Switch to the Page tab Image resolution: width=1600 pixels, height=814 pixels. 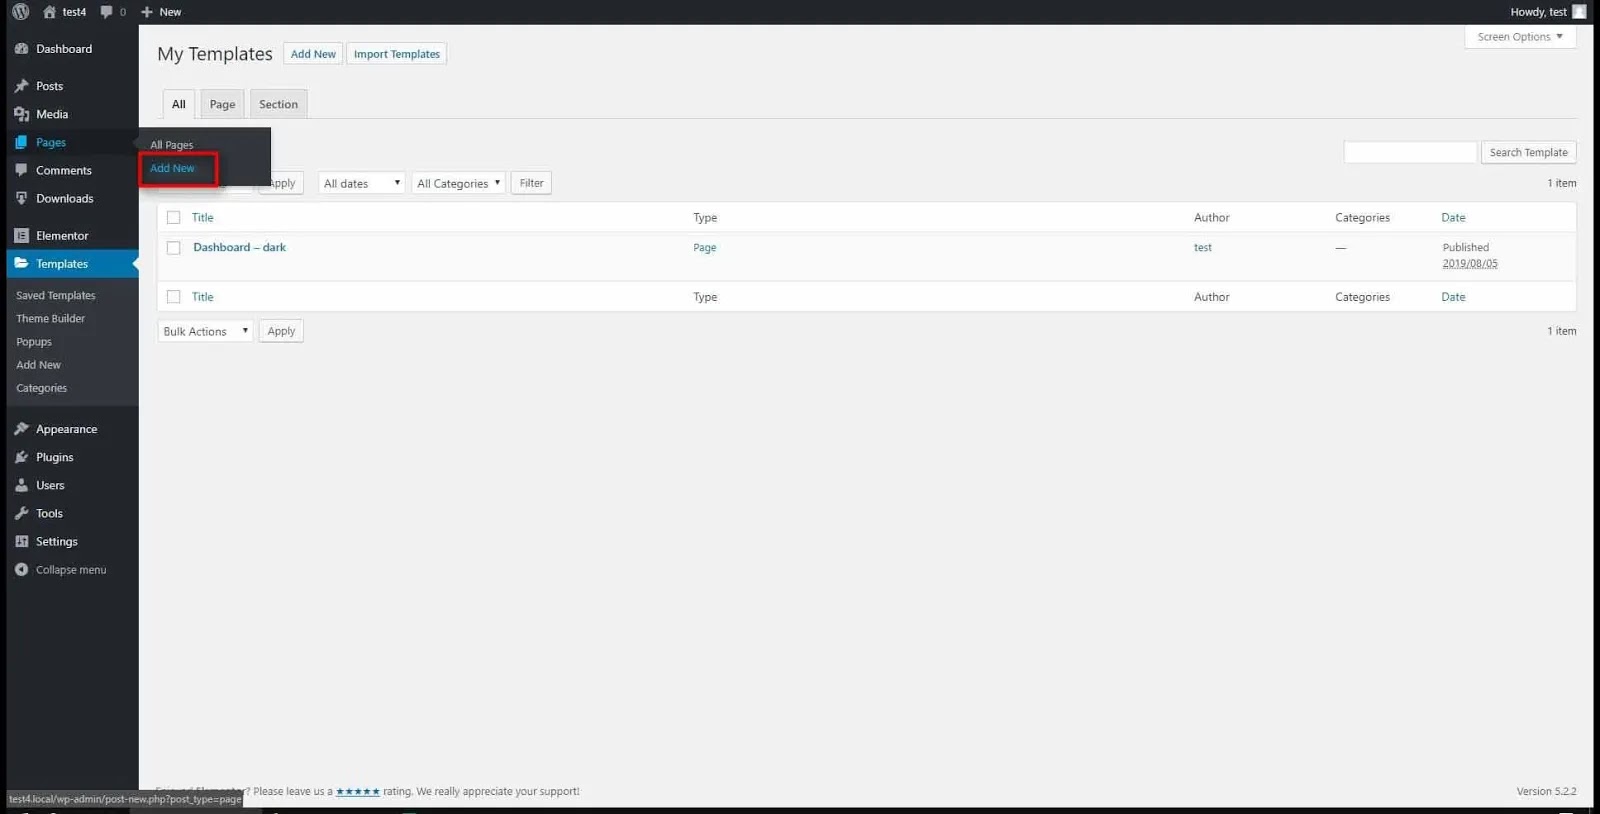[x=222, y=104]
